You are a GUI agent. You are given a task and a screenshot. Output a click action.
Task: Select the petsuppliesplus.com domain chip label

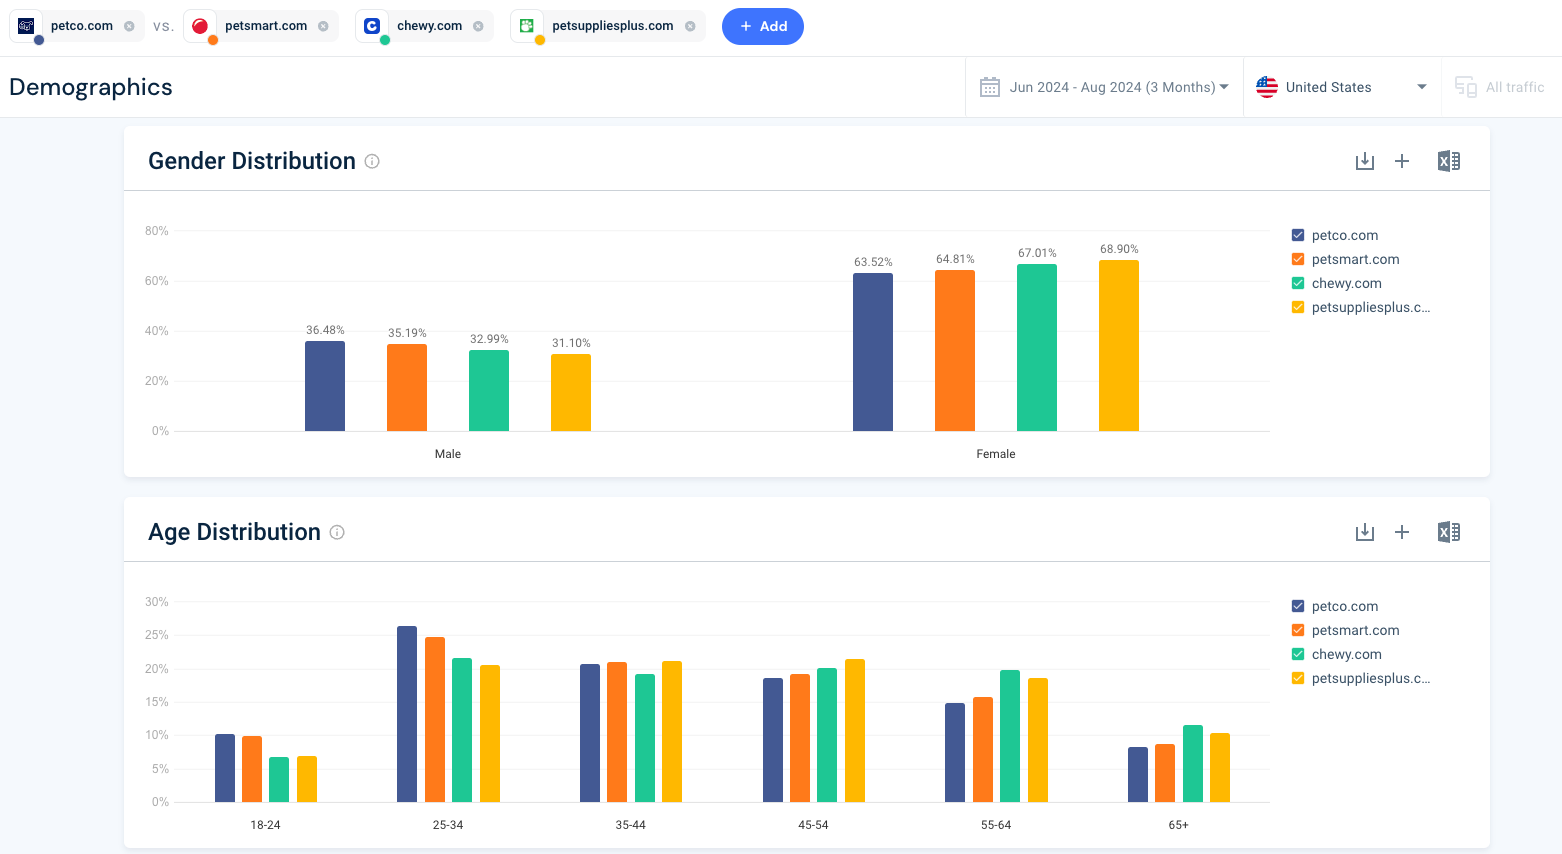(613, 26)
